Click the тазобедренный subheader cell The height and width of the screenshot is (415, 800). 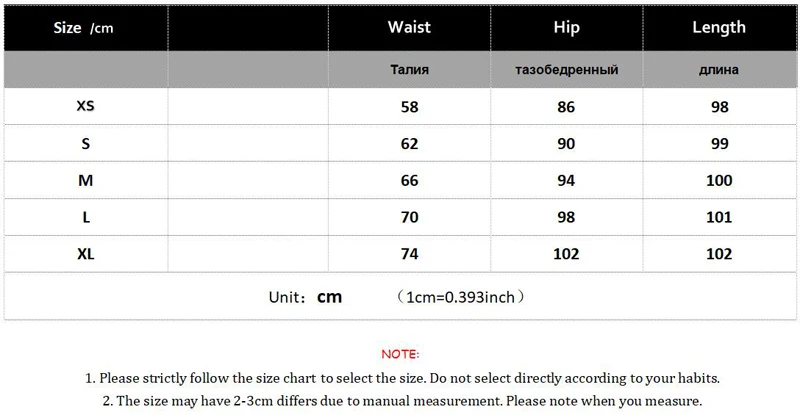tap(566, 69)
